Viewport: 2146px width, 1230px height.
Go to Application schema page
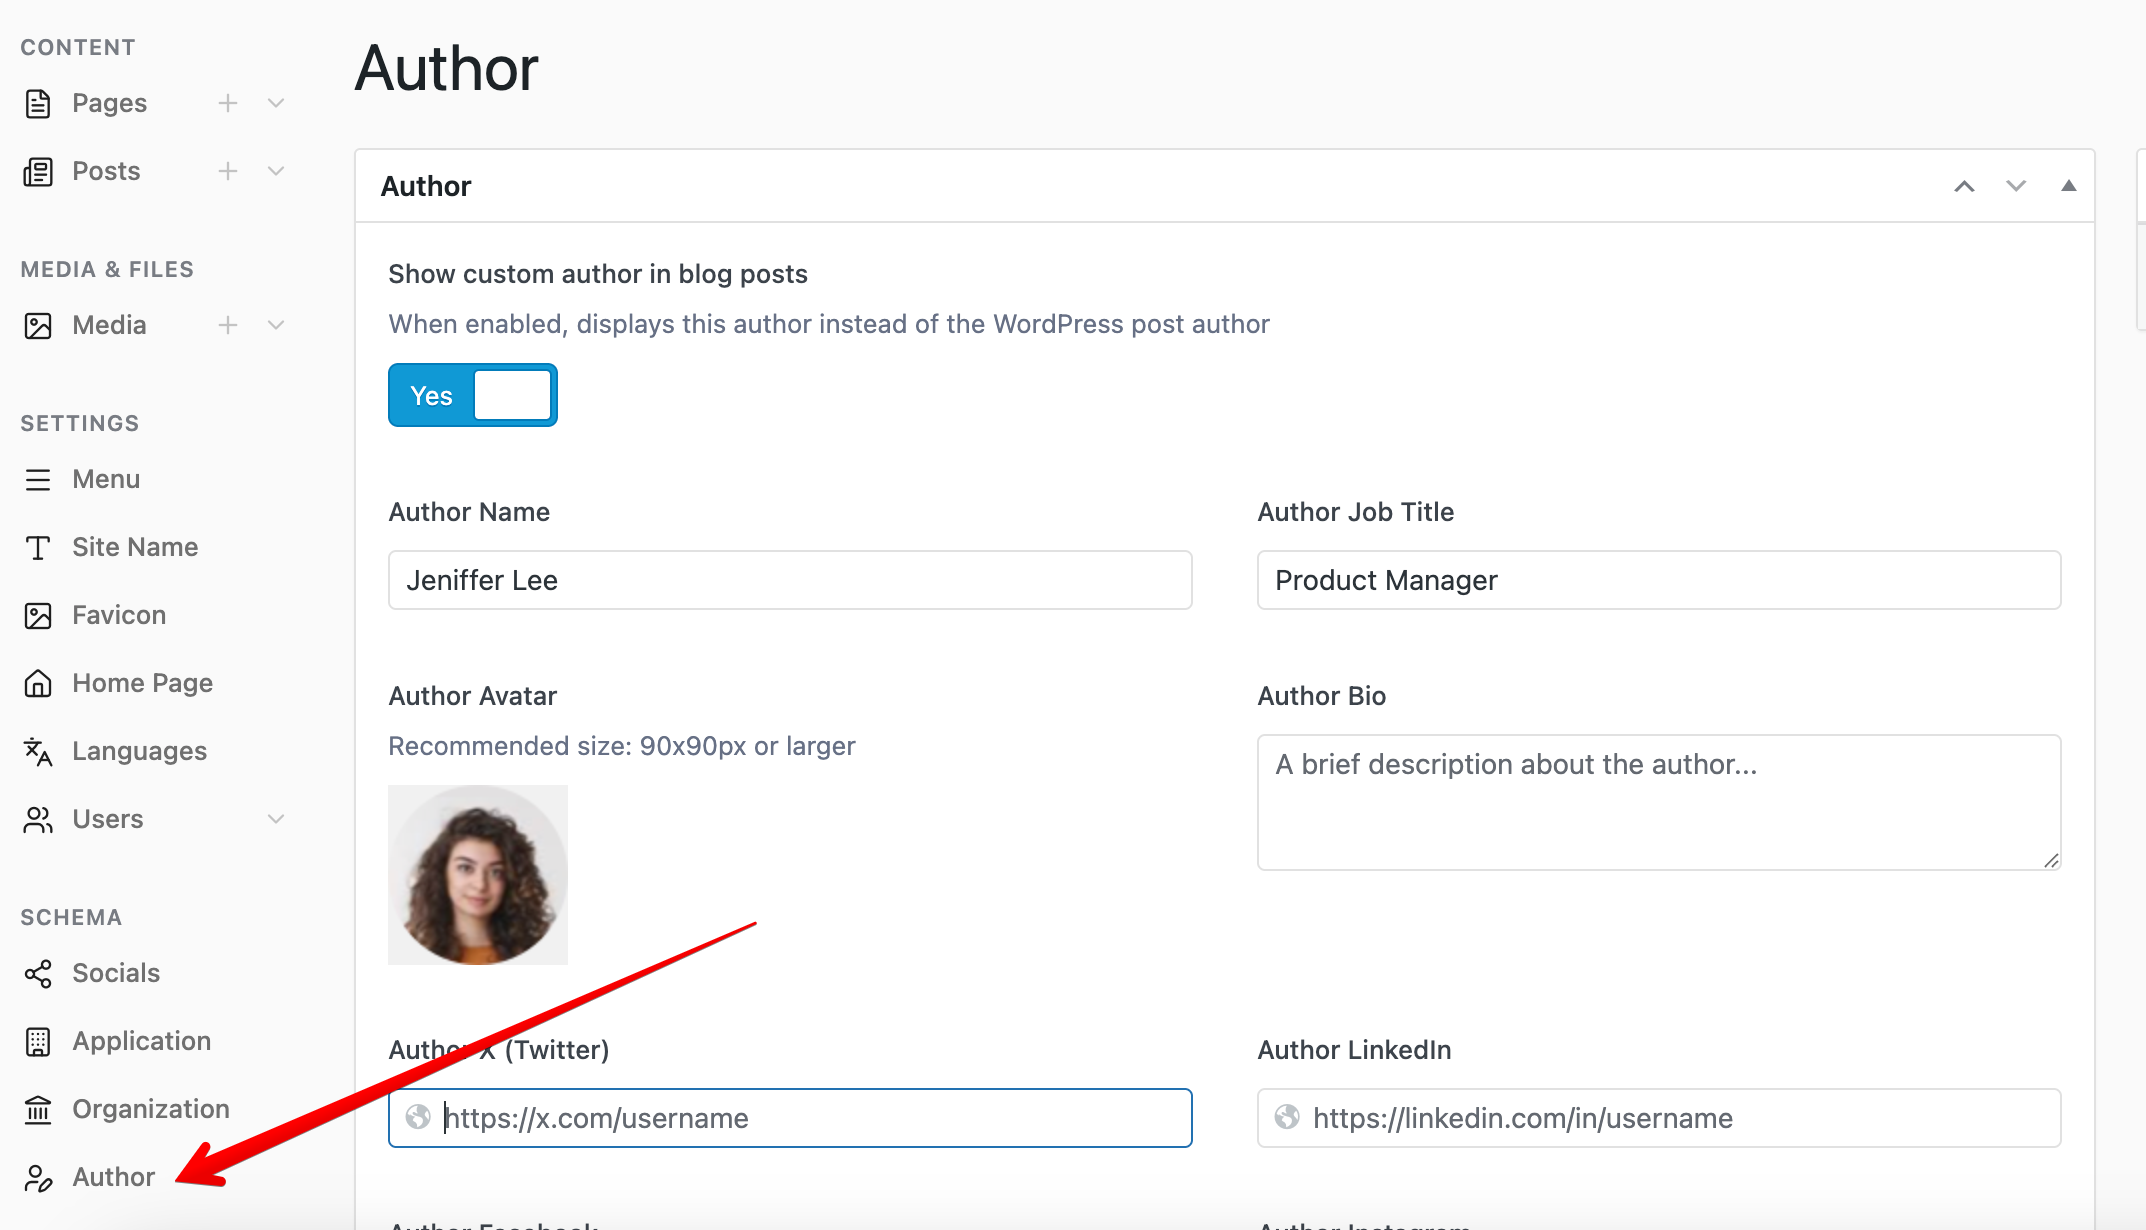pos(141,1041)
